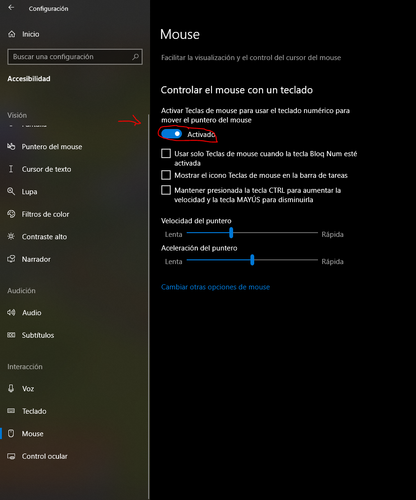The height and width of the screenshot is (500, 416).
Task: Click the 'Interacción' section label
Action: (25, 367)
